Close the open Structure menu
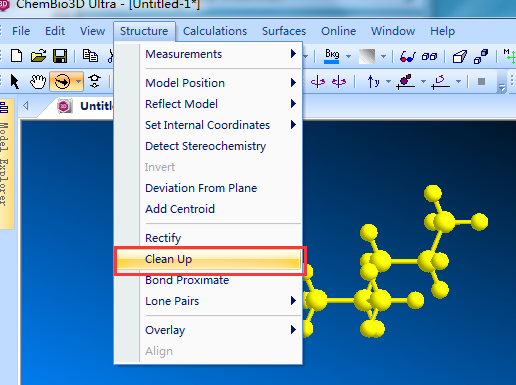Viewport: 516px width, 385px height. pos(144,31)
